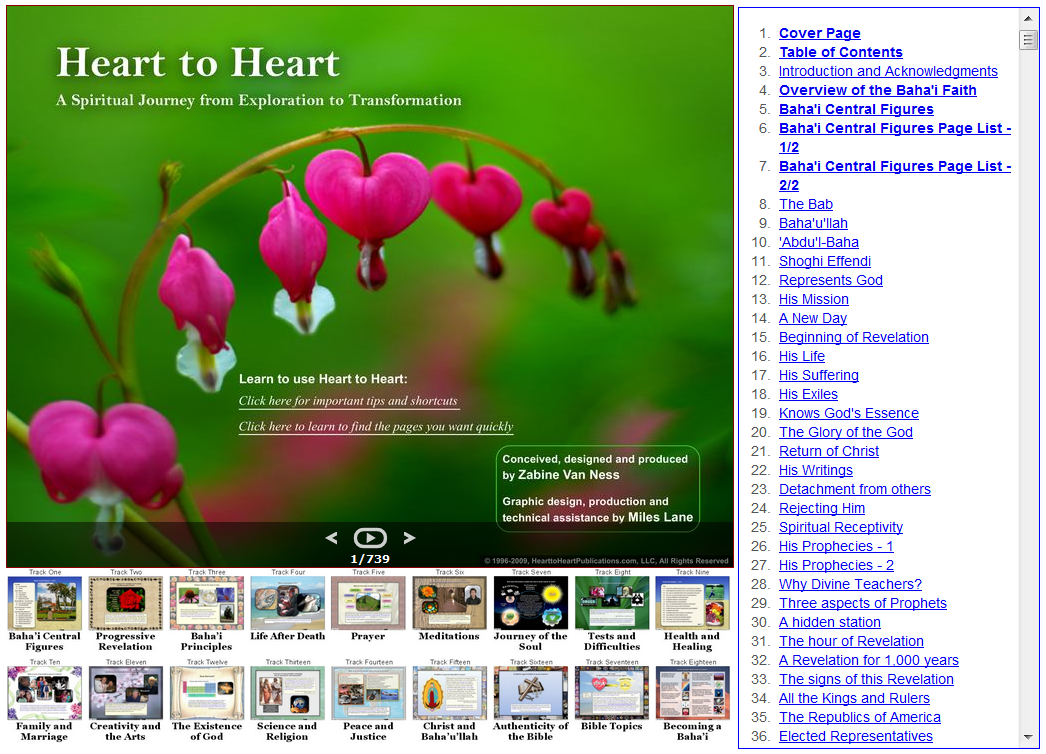
Task: Open the Health and Healing track thumbnail
Action: click(692, 603)
